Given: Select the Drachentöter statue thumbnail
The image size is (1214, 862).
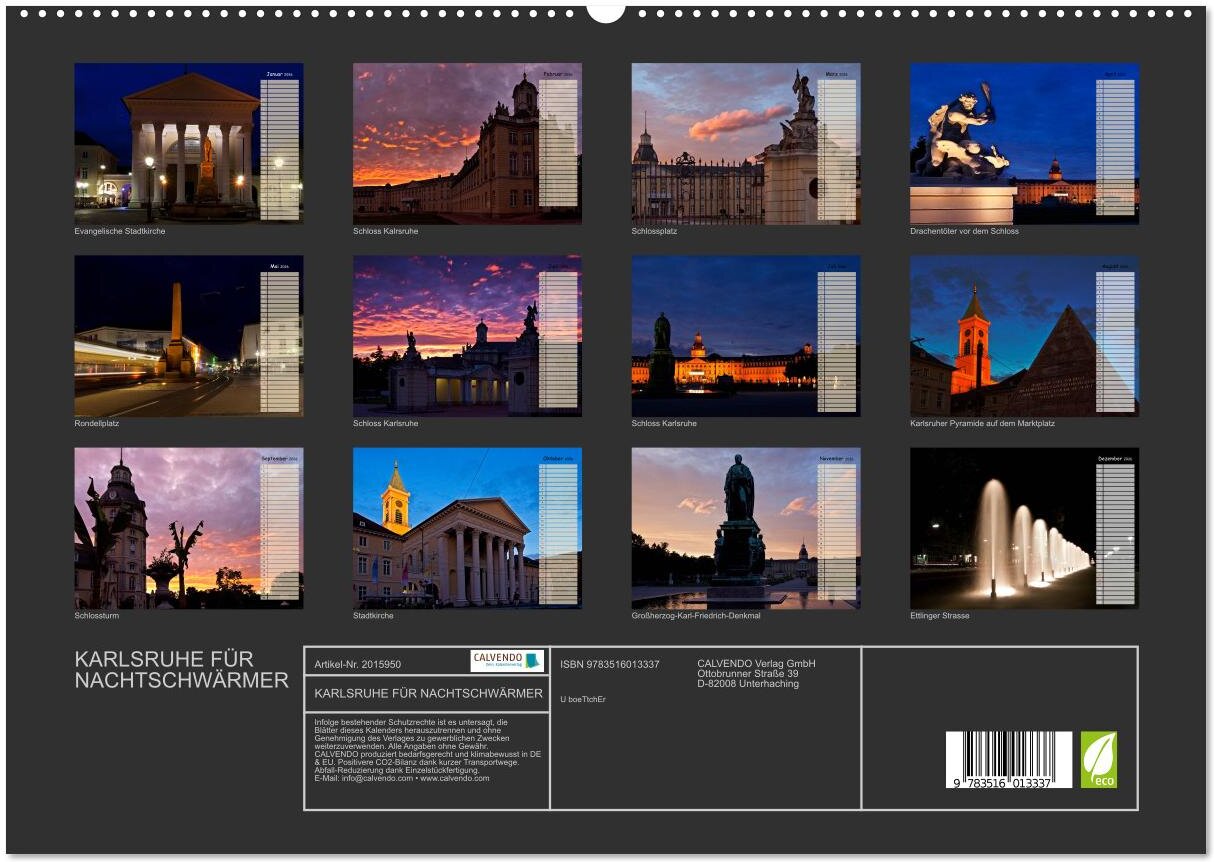Looking at the screenshot, I should 1024,143.
